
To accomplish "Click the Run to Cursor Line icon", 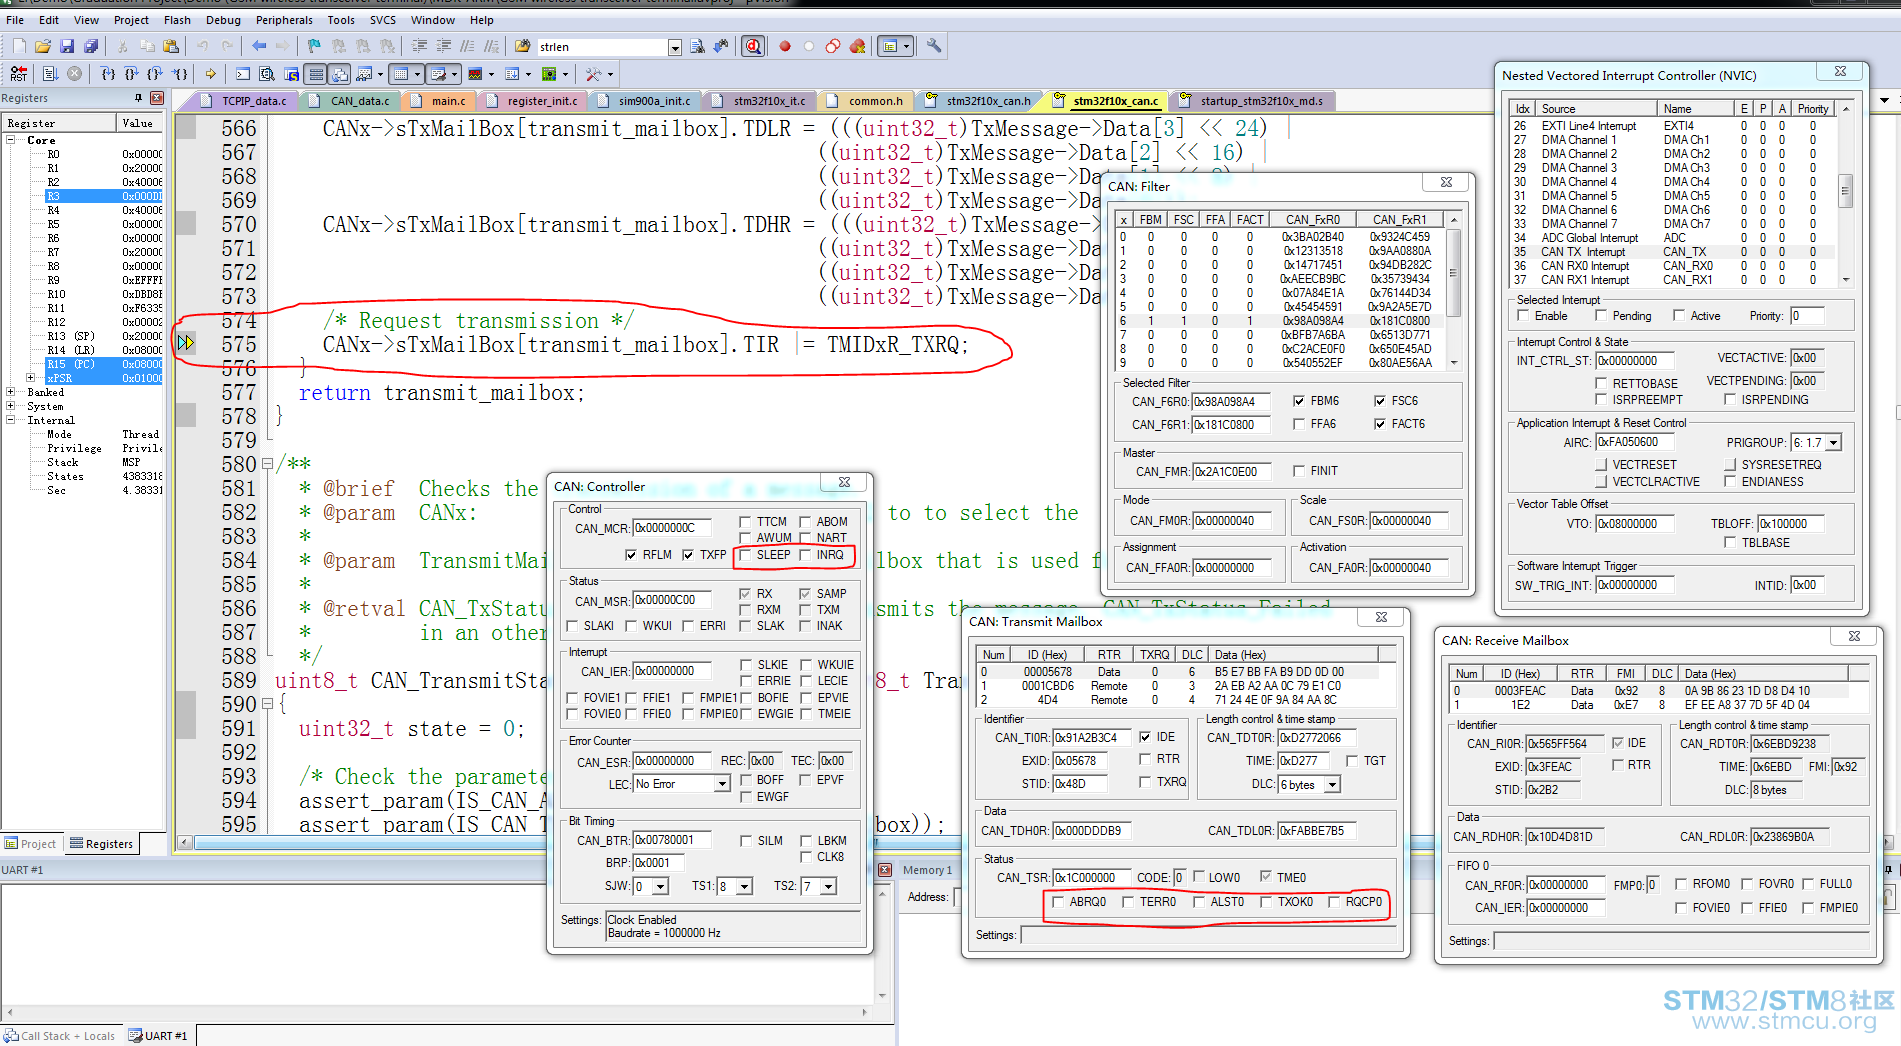I will point(179,73).
